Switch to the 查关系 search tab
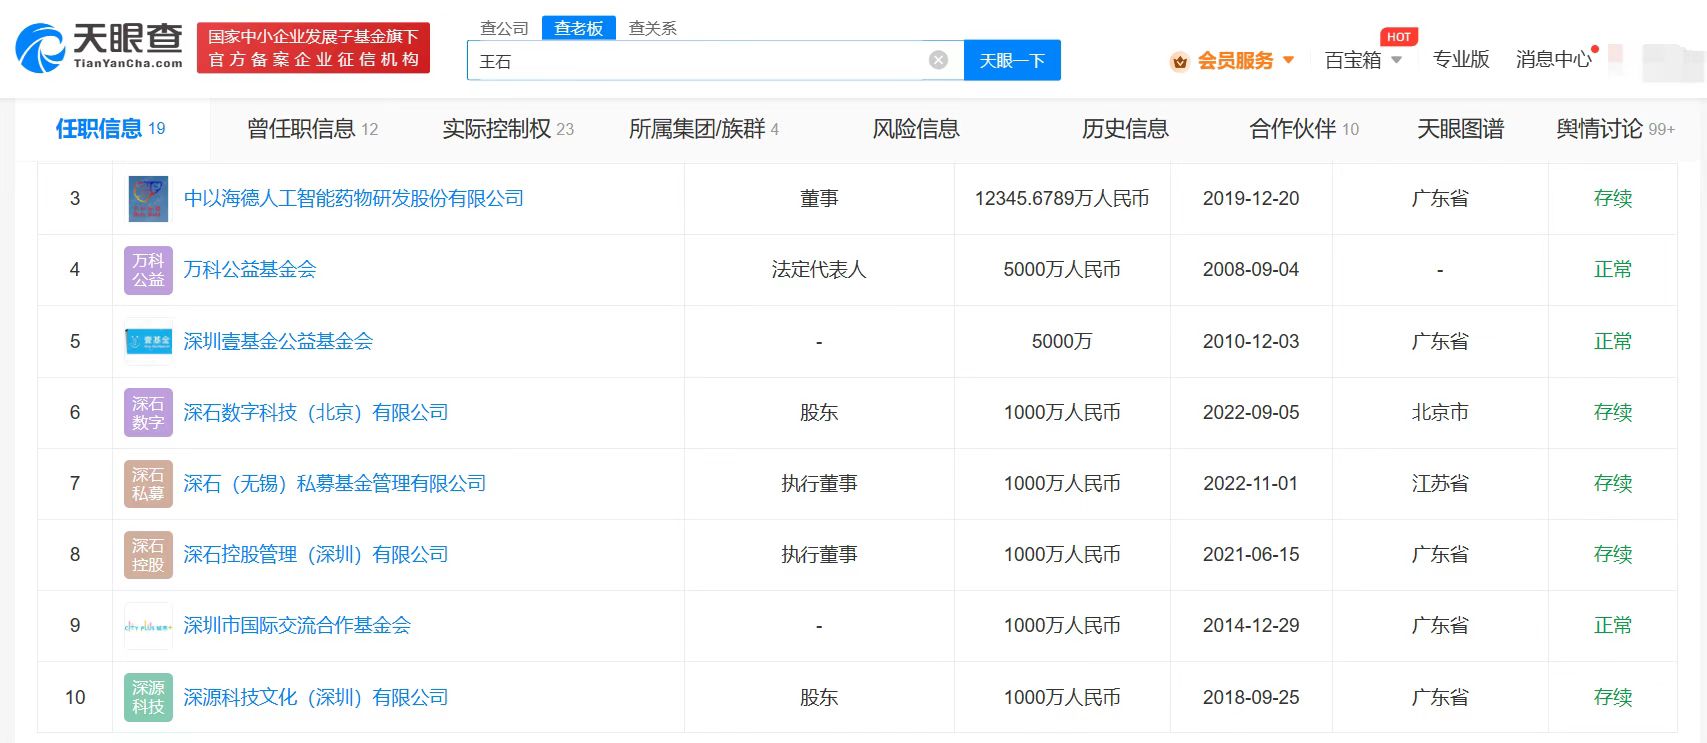The height and width of the screenshot is (743, 1707). click(652, 28)
